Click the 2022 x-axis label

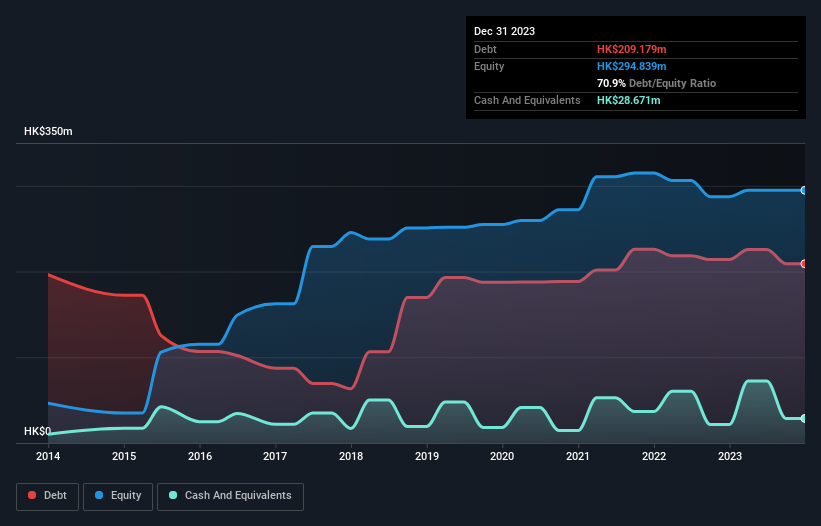pyautogui.click(x=654, y=456)
